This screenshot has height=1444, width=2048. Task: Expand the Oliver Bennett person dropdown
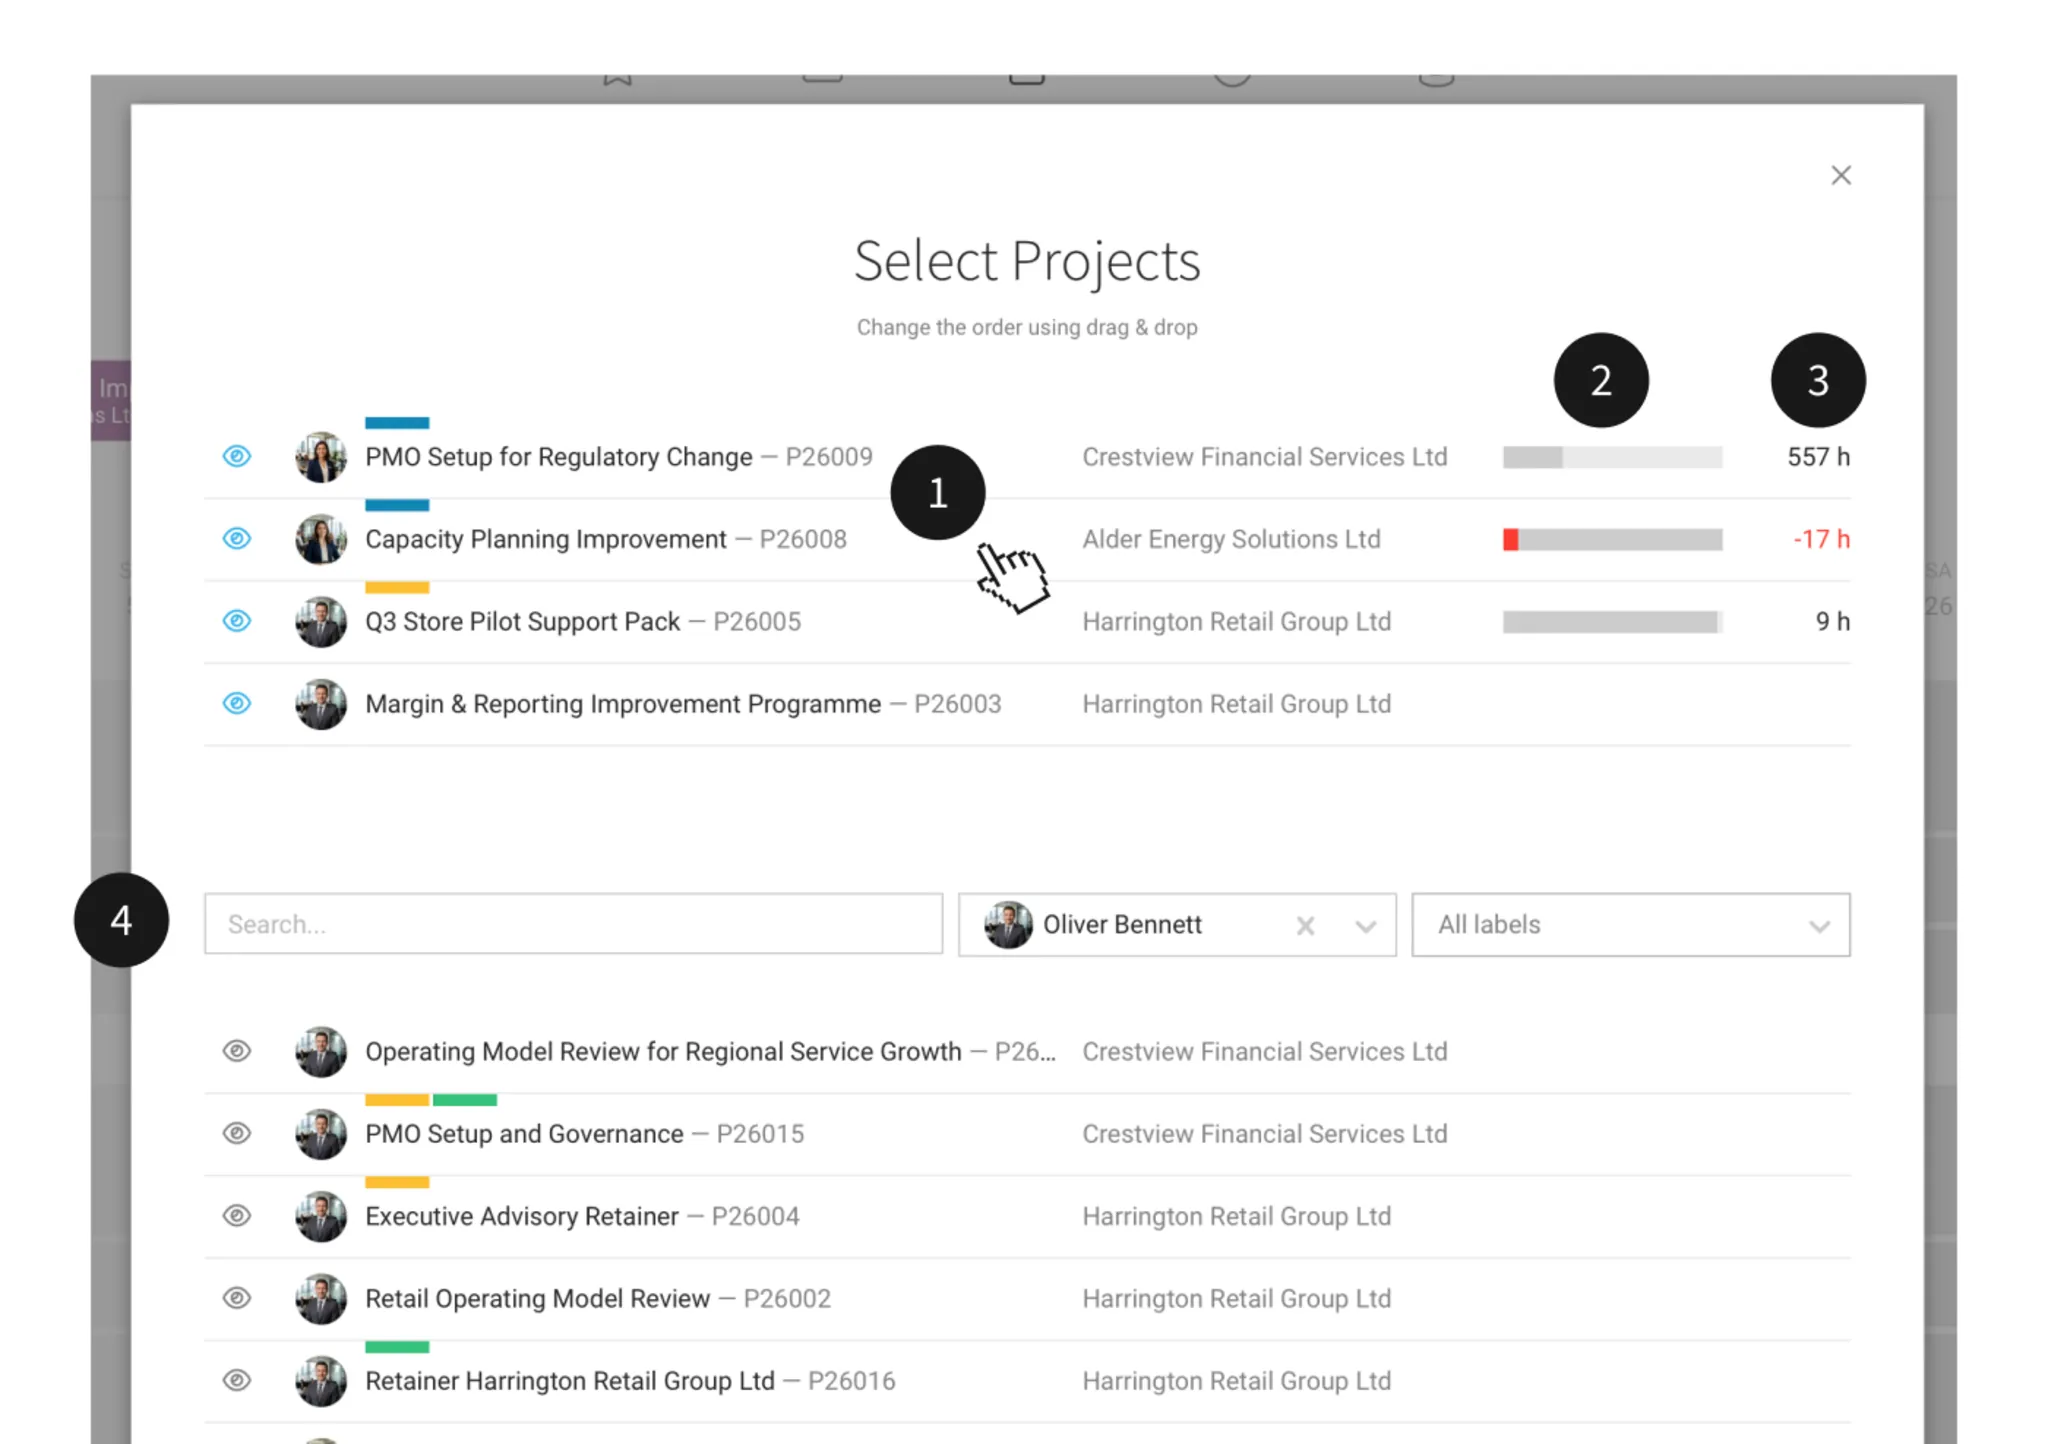1366,926
